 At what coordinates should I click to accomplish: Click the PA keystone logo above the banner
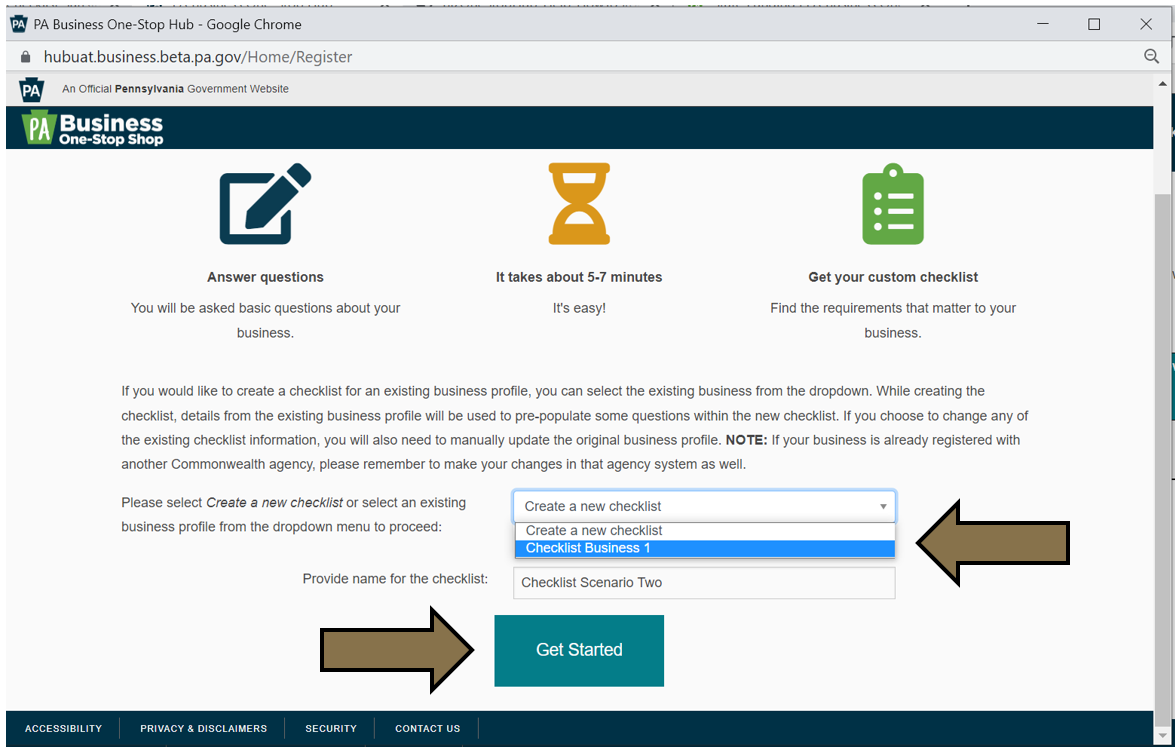click(x=31, y=88)
